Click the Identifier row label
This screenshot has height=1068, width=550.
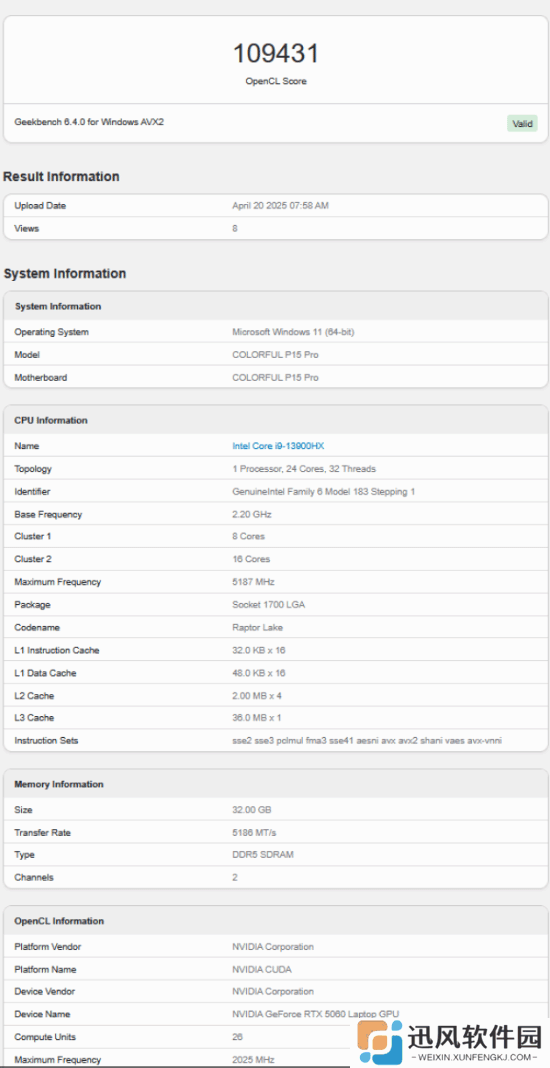(x=33, y=492)
